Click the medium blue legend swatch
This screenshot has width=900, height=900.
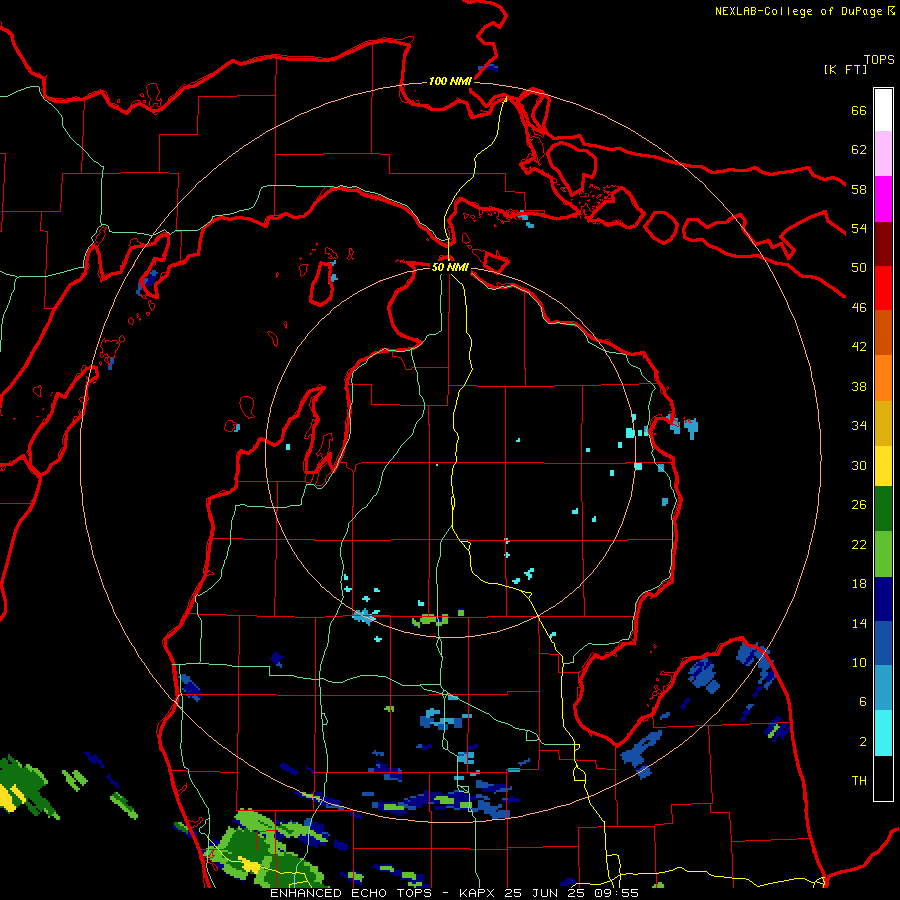click(x=883, y=643)
